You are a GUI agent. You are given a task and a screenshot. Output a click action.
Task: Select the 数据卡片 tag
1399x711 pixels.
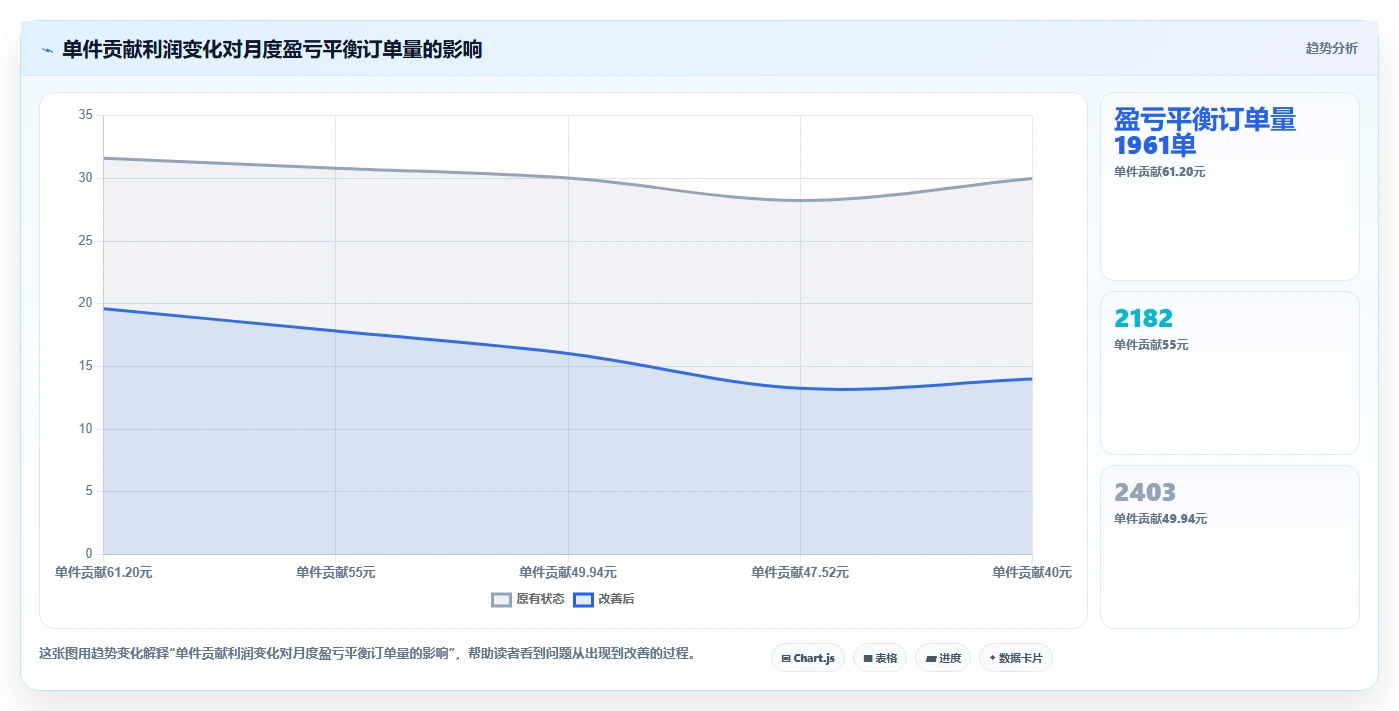click(1016, 658)
